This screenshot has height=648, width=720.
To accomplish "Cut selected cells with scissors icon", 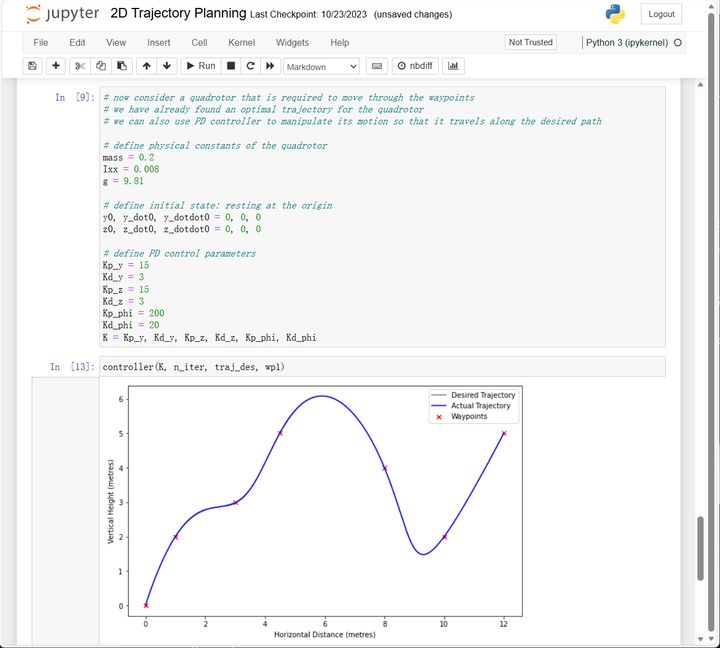I will pyautogui.click(x=80, y=66).
